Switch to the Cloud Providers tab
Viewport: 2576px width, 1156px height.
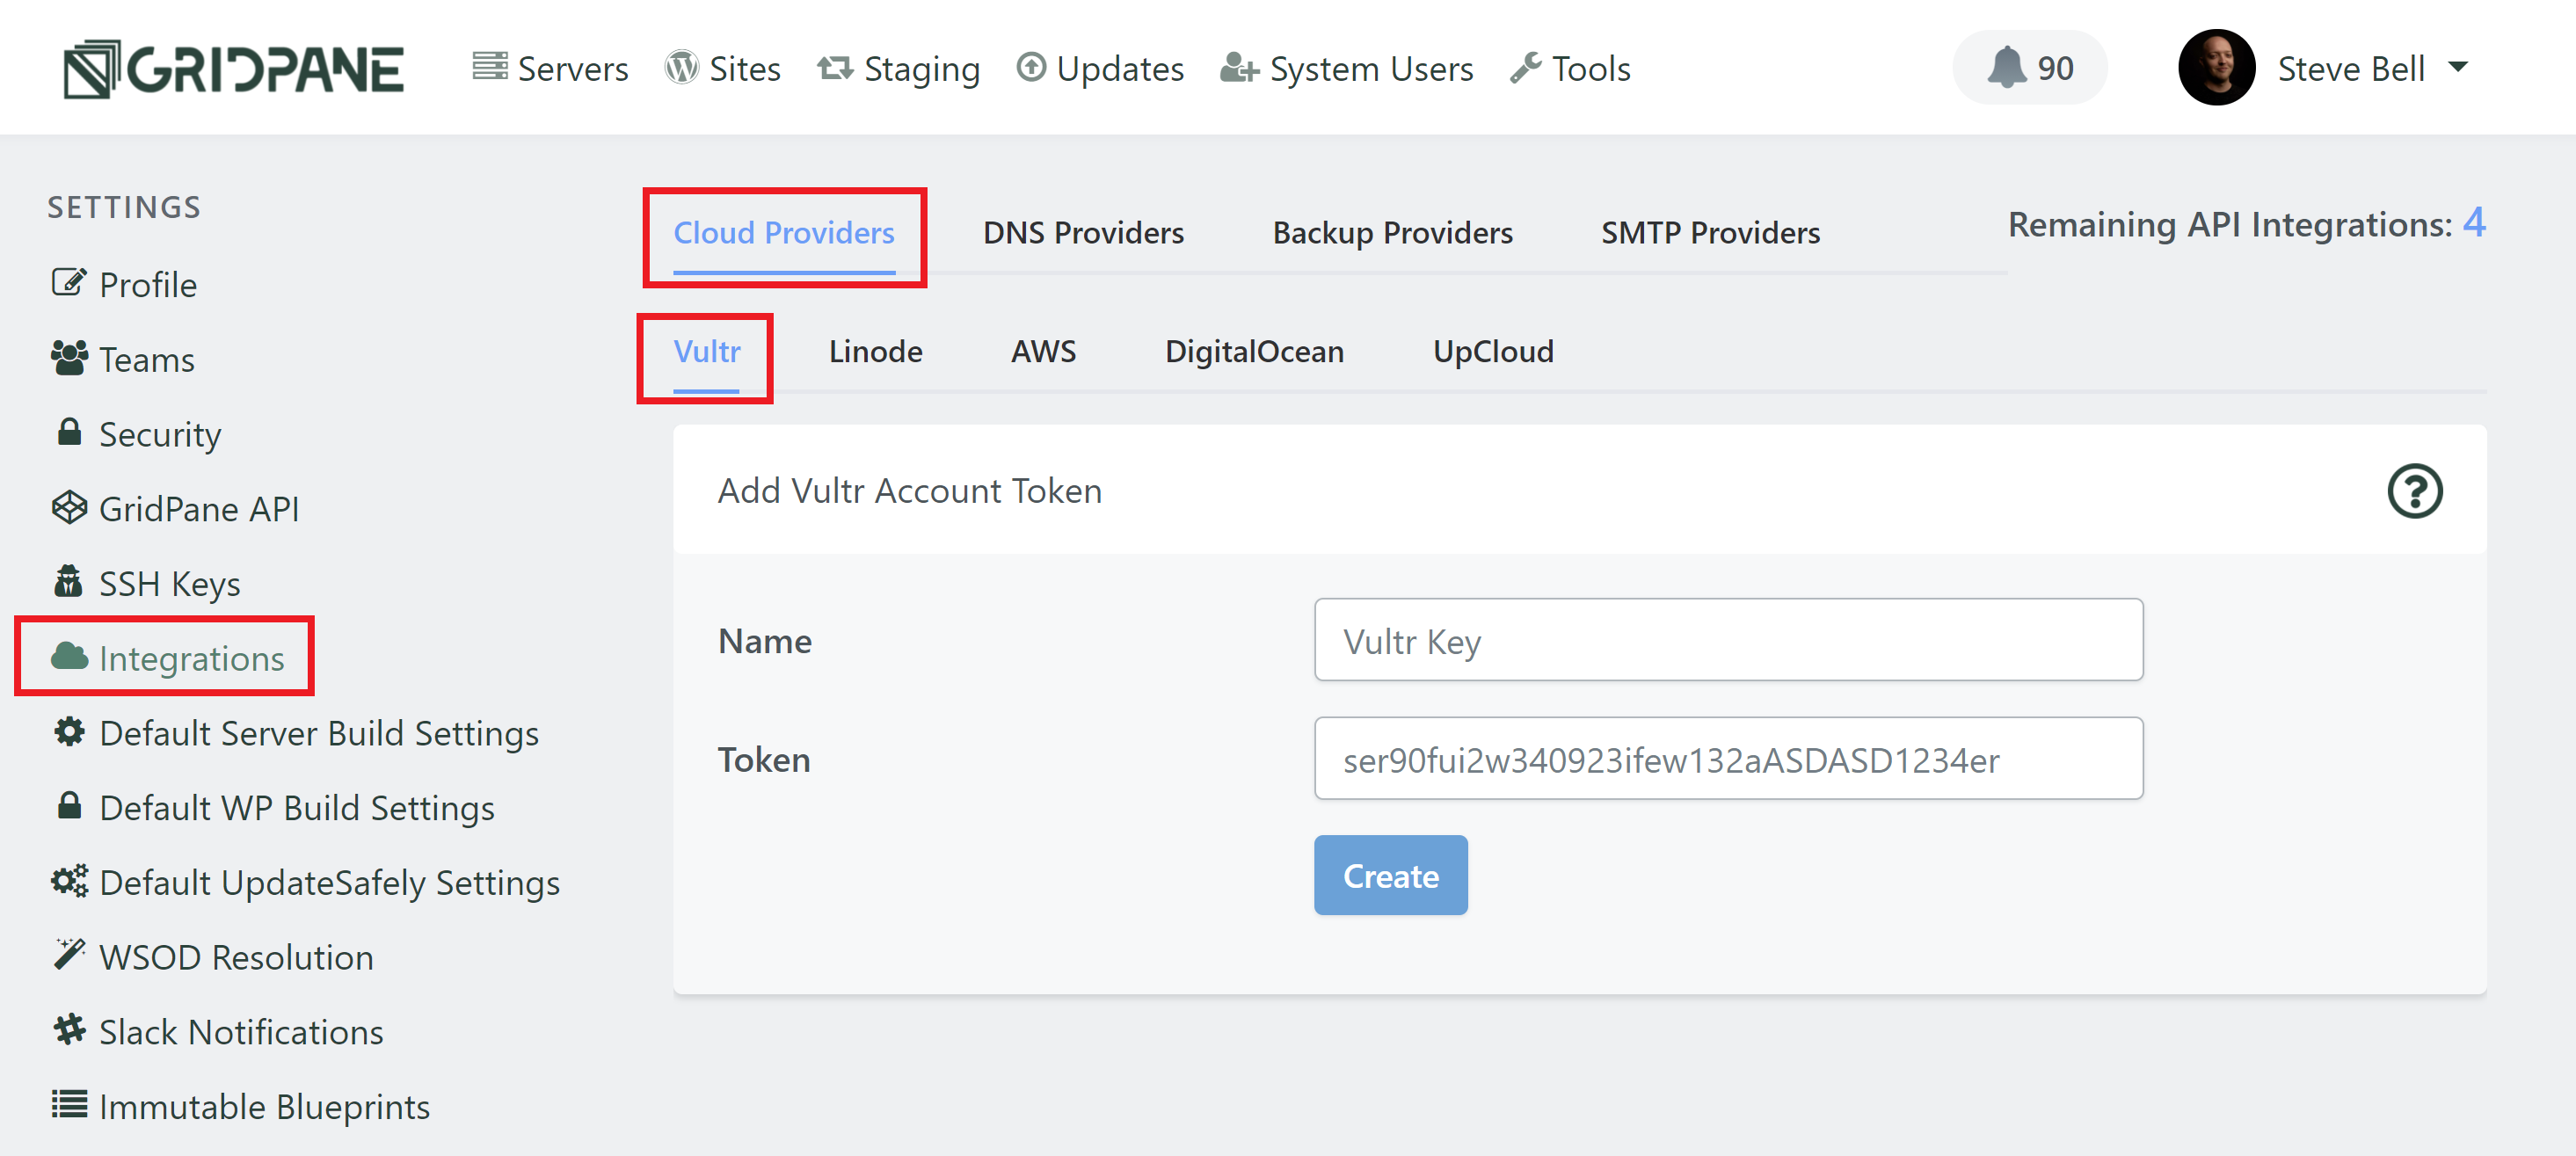pyautogui.click(x=783, y=232)
